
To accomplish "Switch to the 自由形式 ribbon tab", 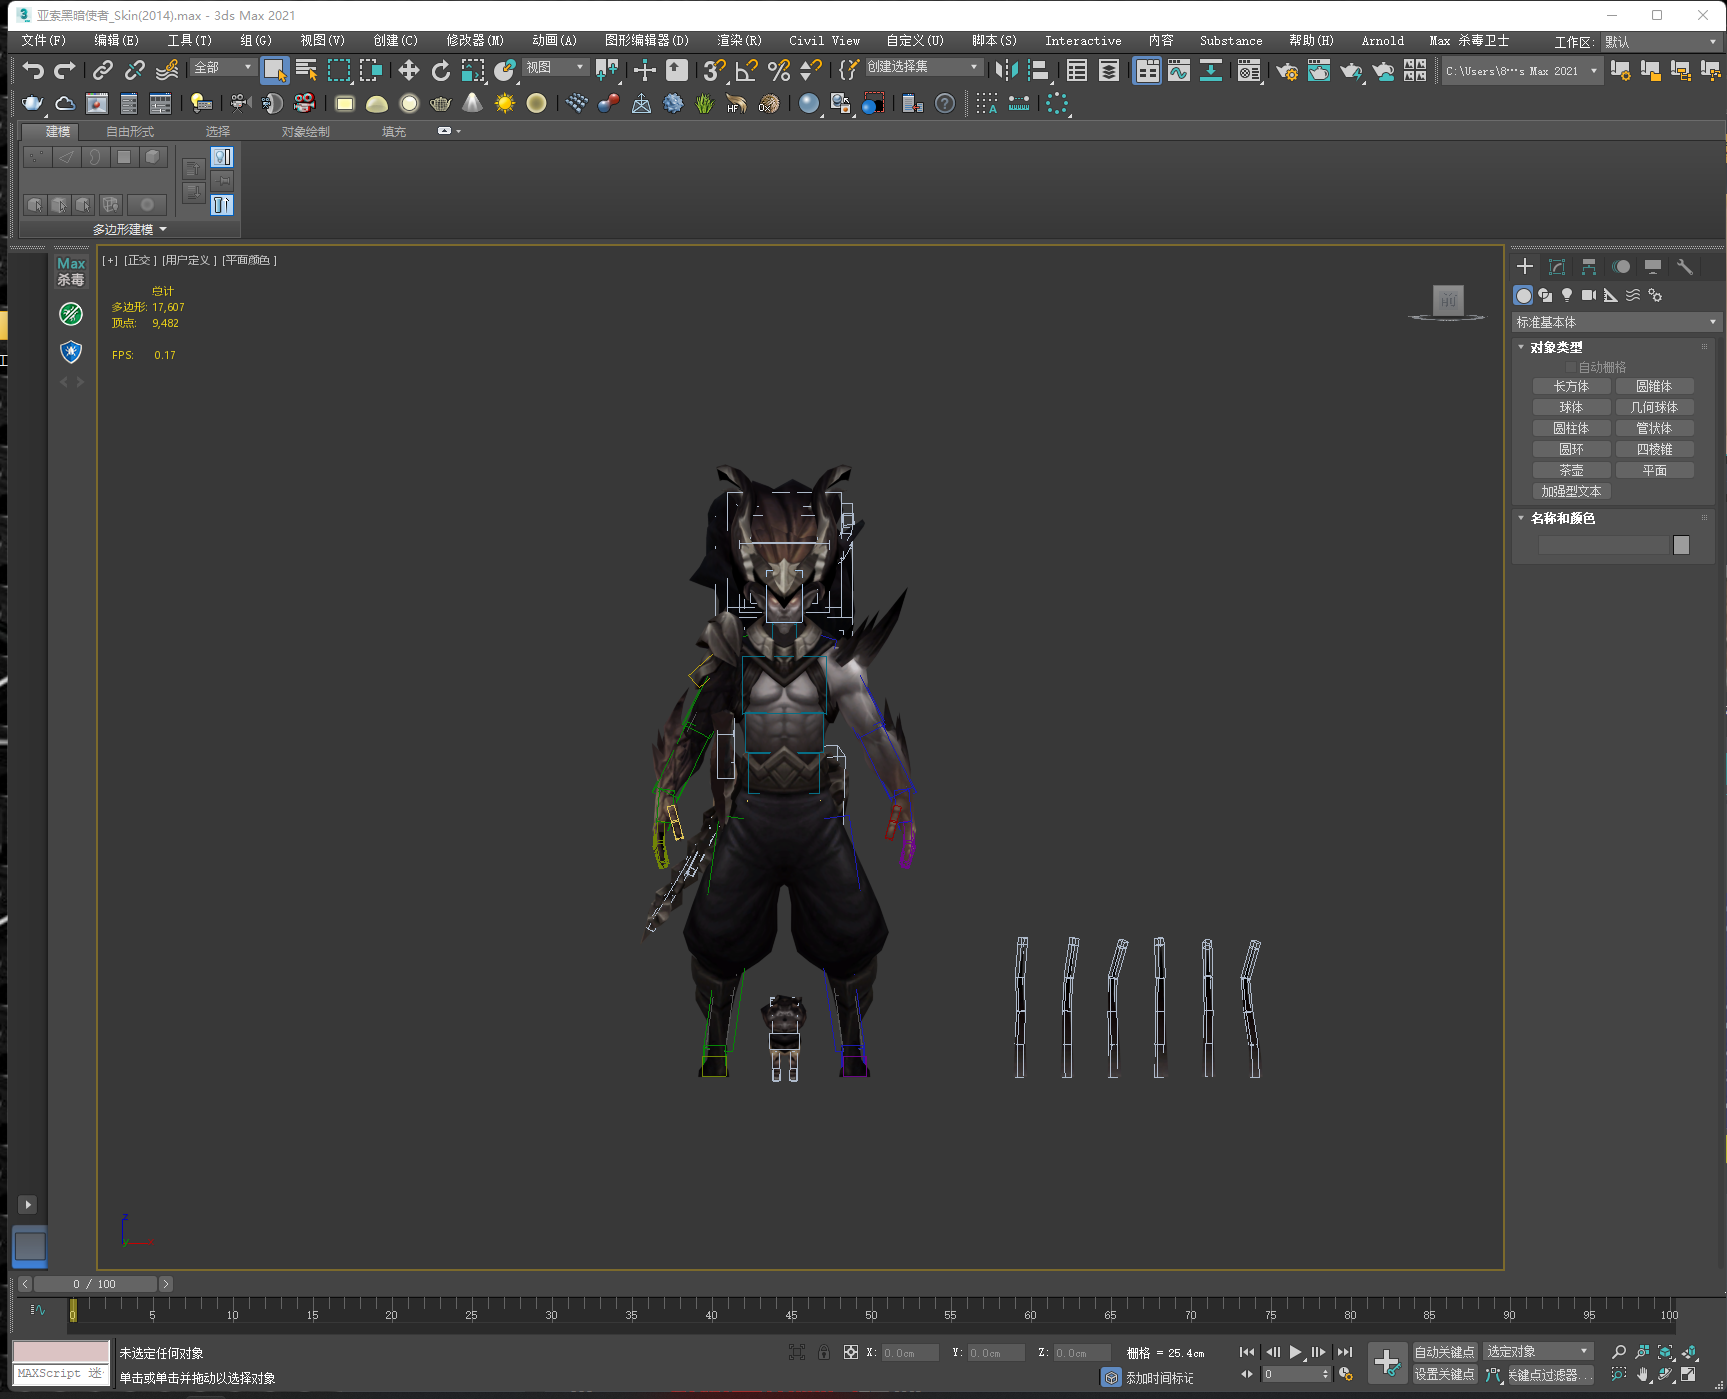I will pos(130,131).
